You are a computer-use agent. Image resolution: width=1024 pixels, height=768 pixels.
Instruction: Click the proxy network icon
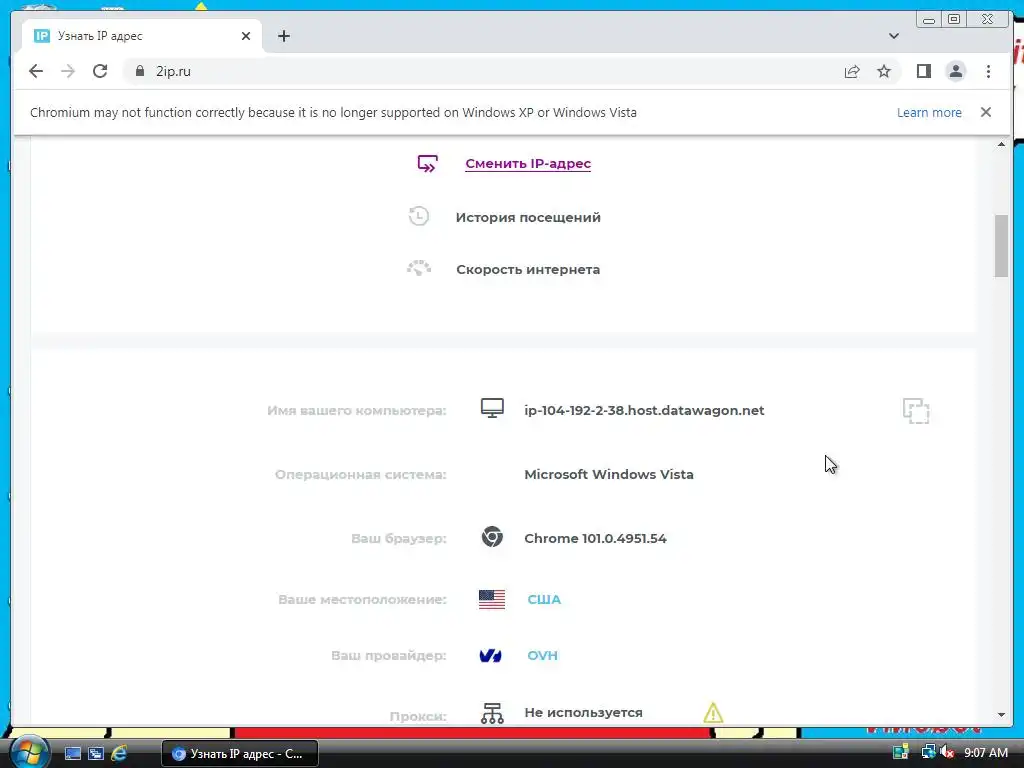[x=492, y=713]
